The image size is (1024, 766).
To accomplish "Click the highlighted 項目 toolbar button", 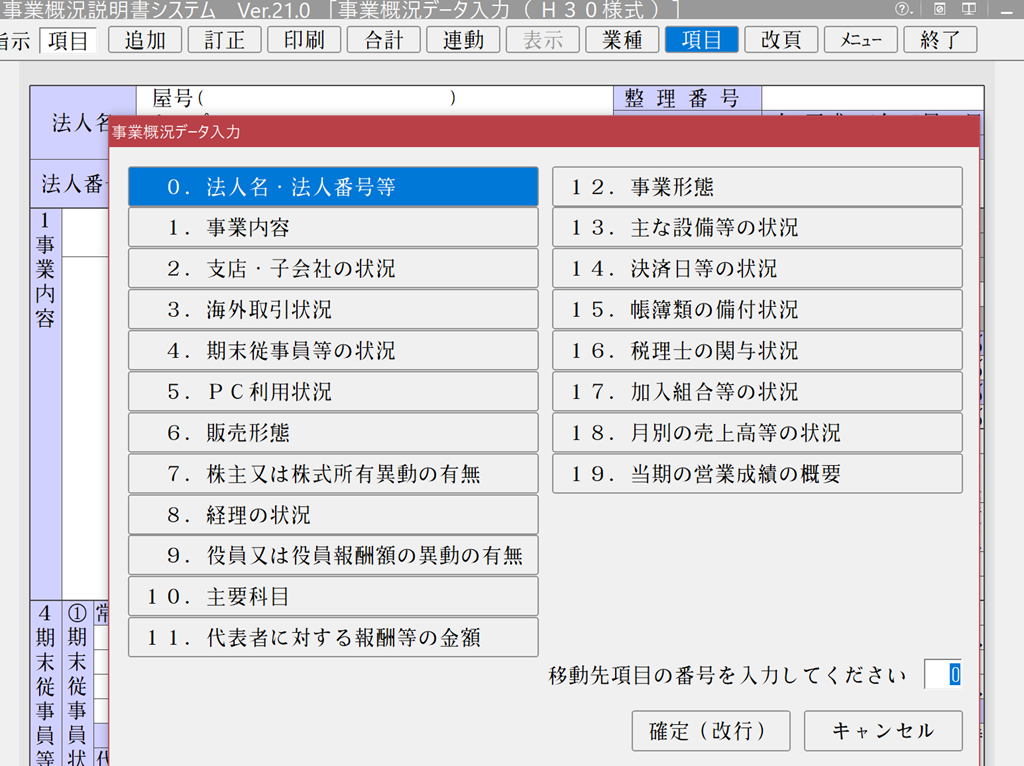I will (x=701, y=40).
